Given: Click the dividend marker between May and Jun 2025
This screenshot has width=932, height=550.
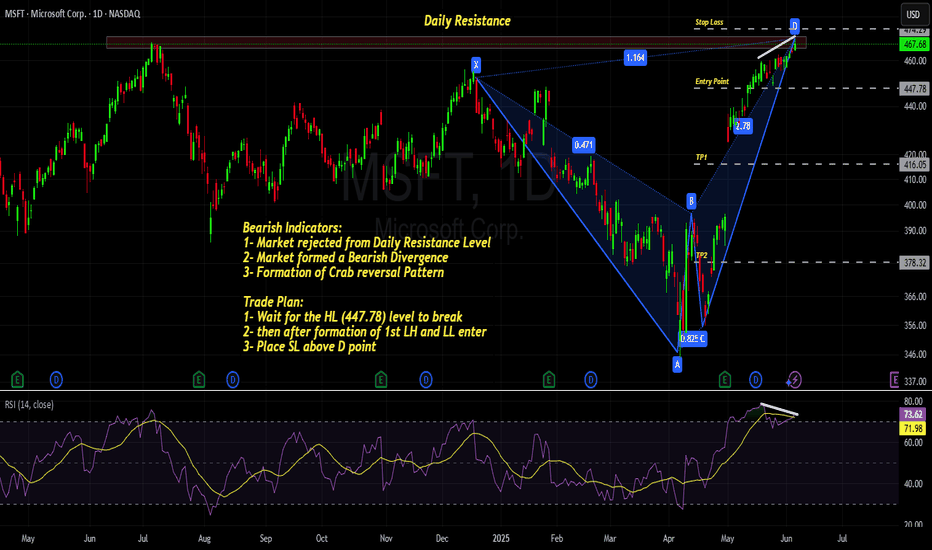Looking at the screenshot, I should (755, 379).
